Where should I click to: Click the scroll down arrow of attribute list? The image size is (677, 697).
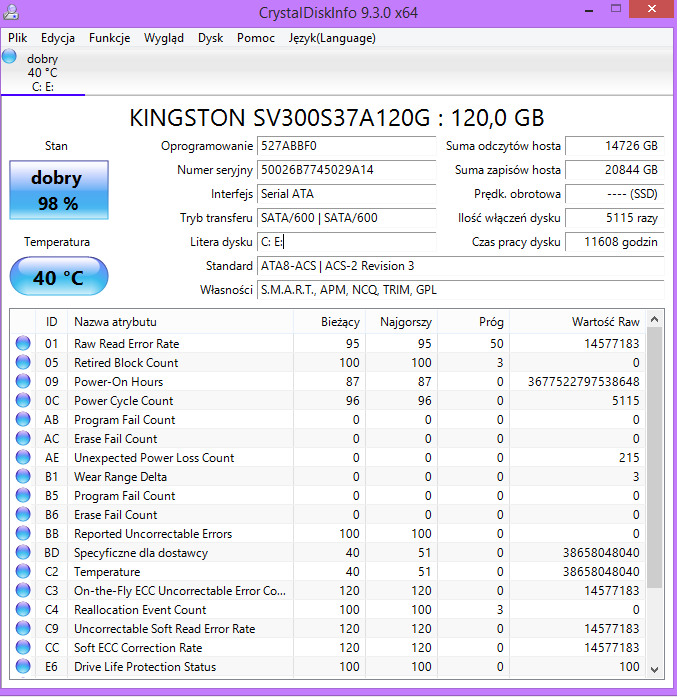(654, 669)
